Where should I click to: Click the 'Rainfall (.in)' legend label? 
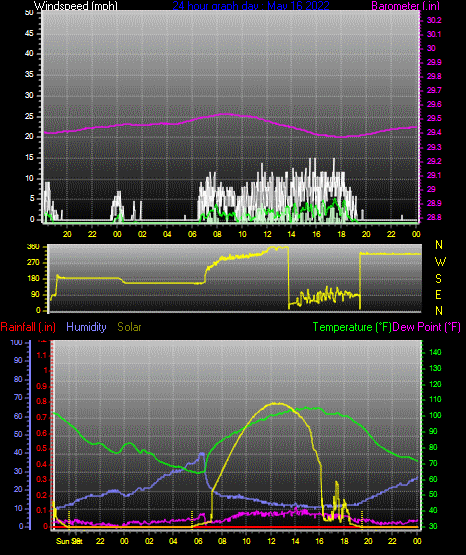(28, 327)
